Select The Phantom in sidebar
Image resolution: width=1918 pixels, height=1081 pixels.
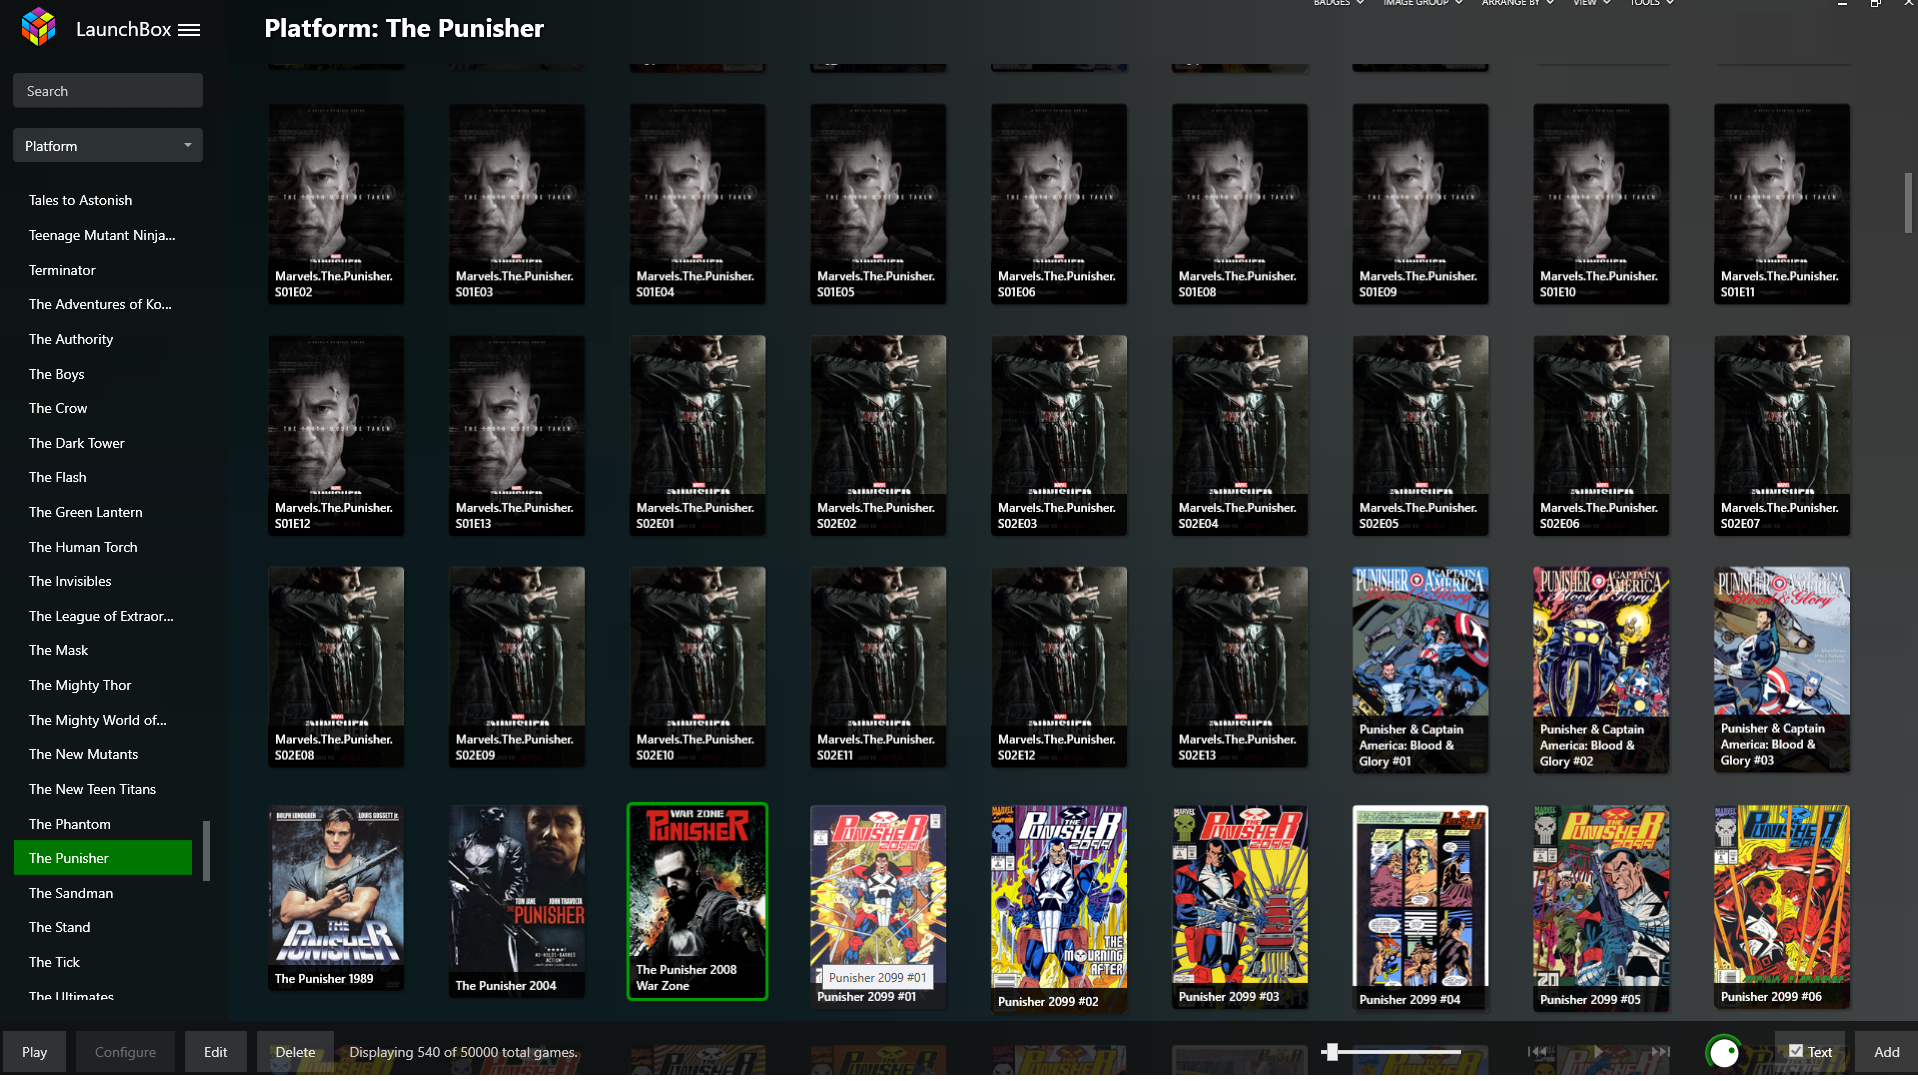point(103,825)
